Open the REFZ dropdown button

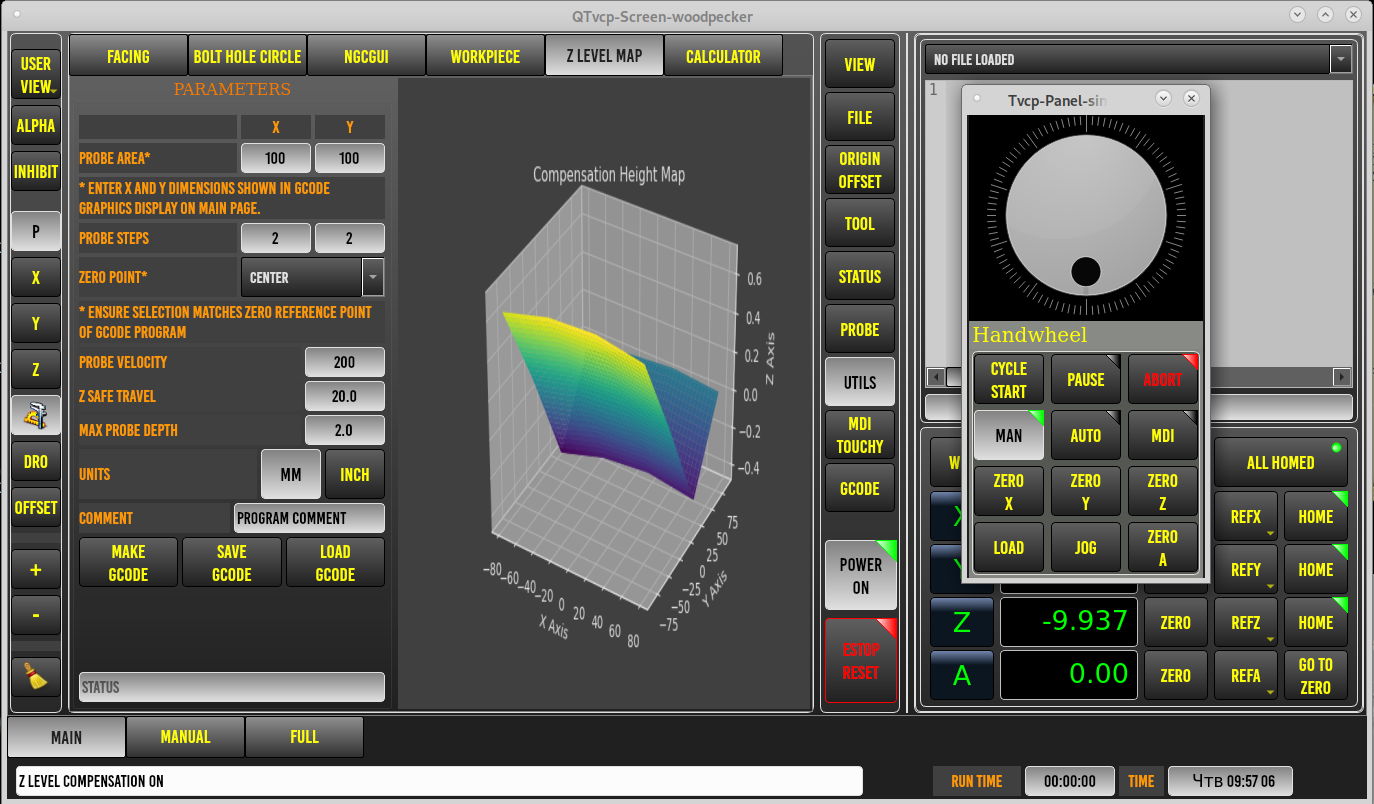click(1246, 622)
